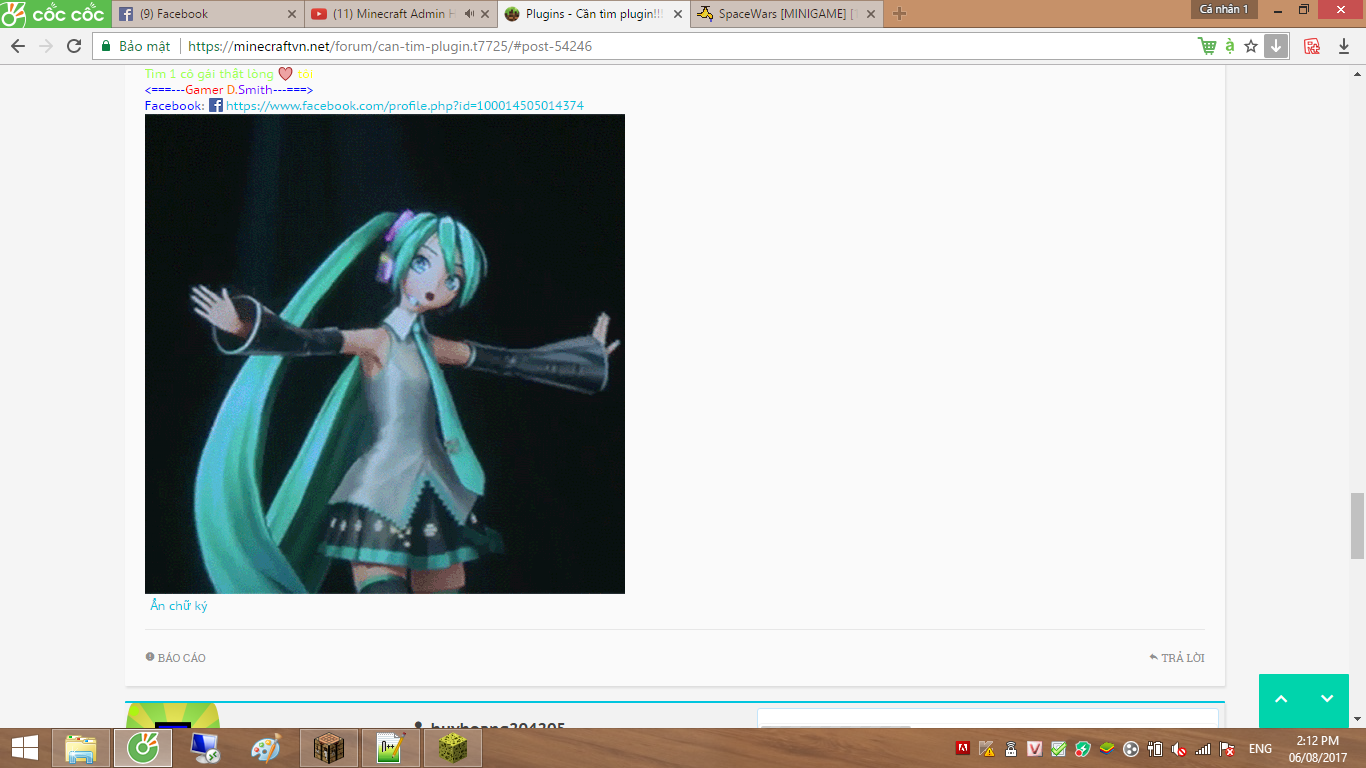Report the post with BÁO CÁO
This screenshot has width=1366, height=768.
click(x=176, y=658)
